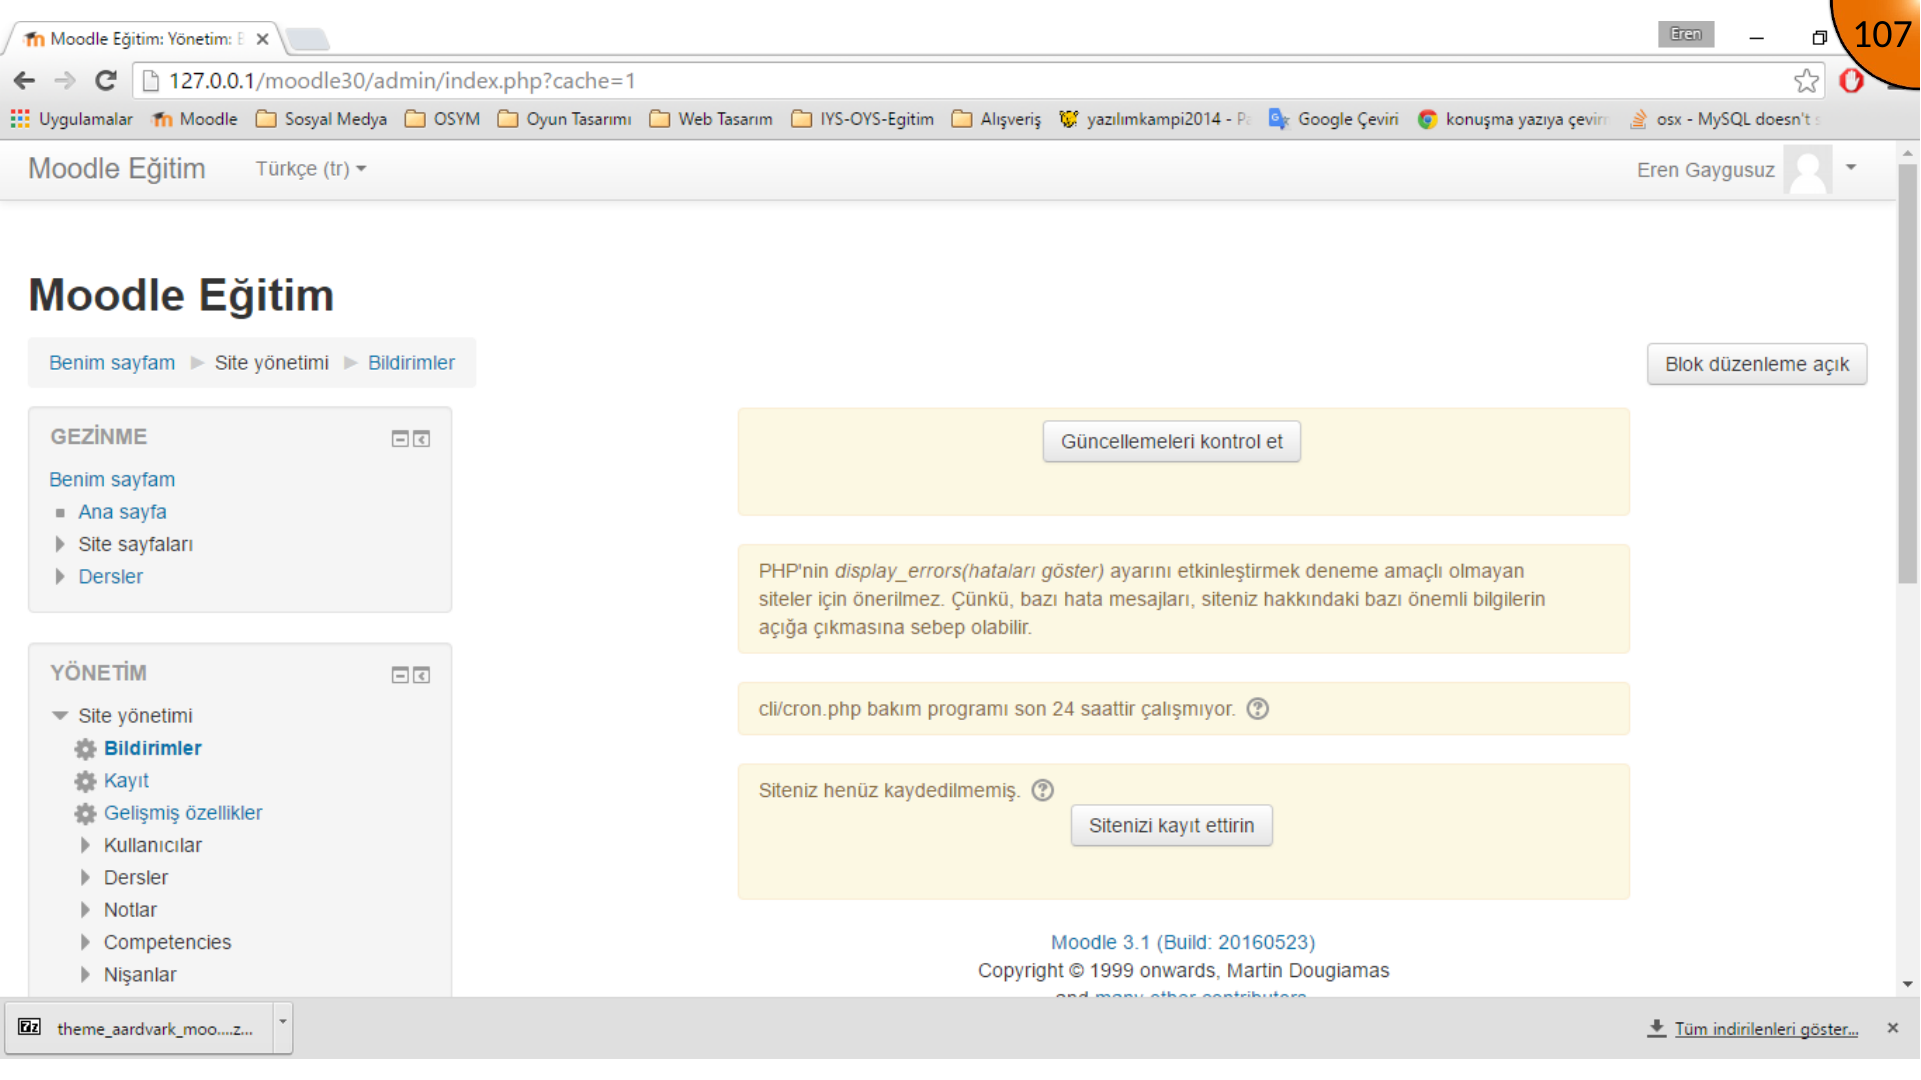
Task: Open the osx - MySQL doesn't bookmark
Action: [1724, 119]
